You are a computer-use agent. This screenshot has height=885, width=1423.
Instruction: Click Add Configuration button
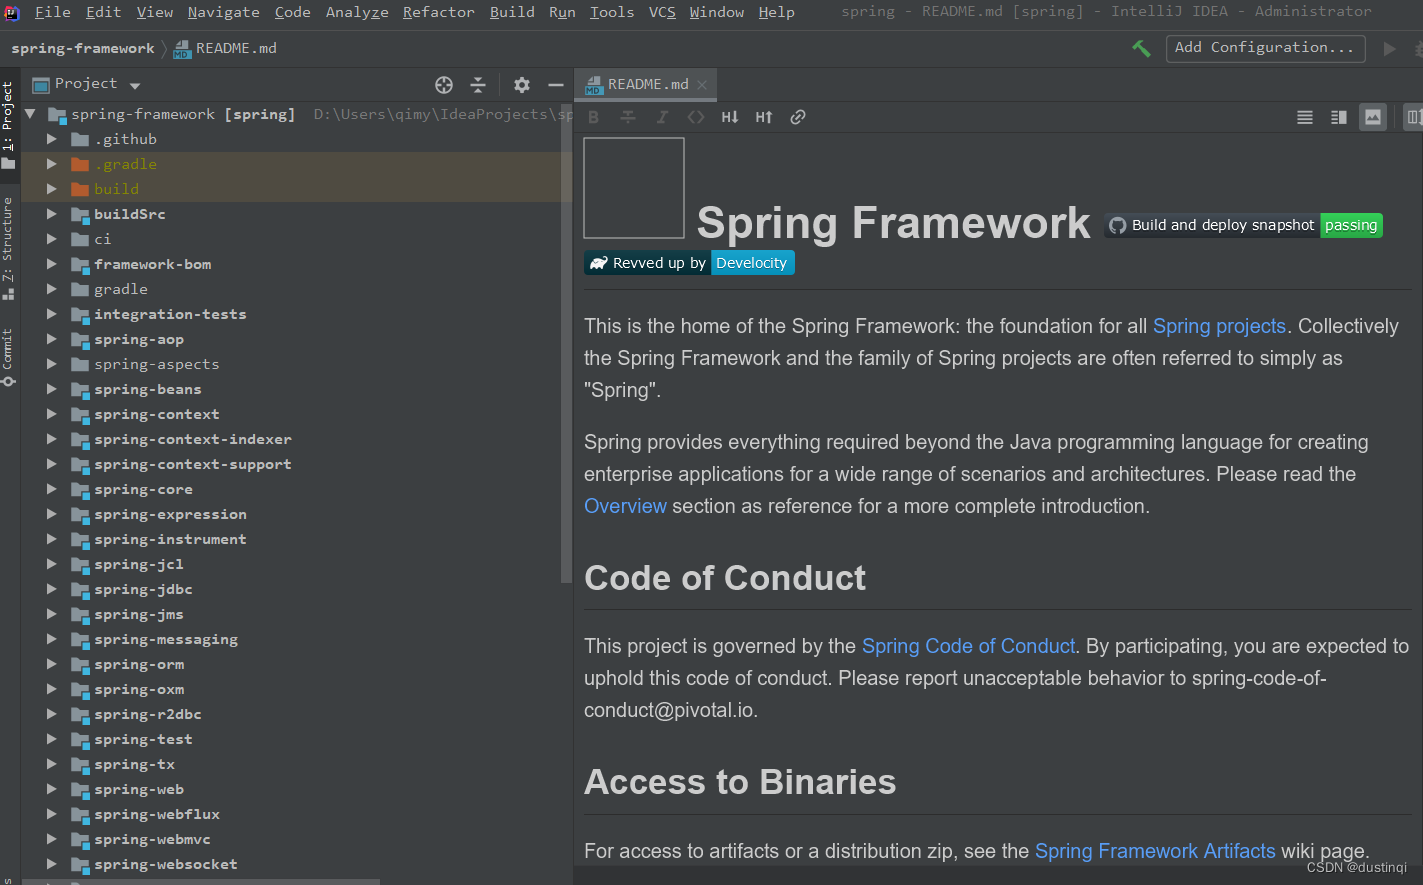1265,48
